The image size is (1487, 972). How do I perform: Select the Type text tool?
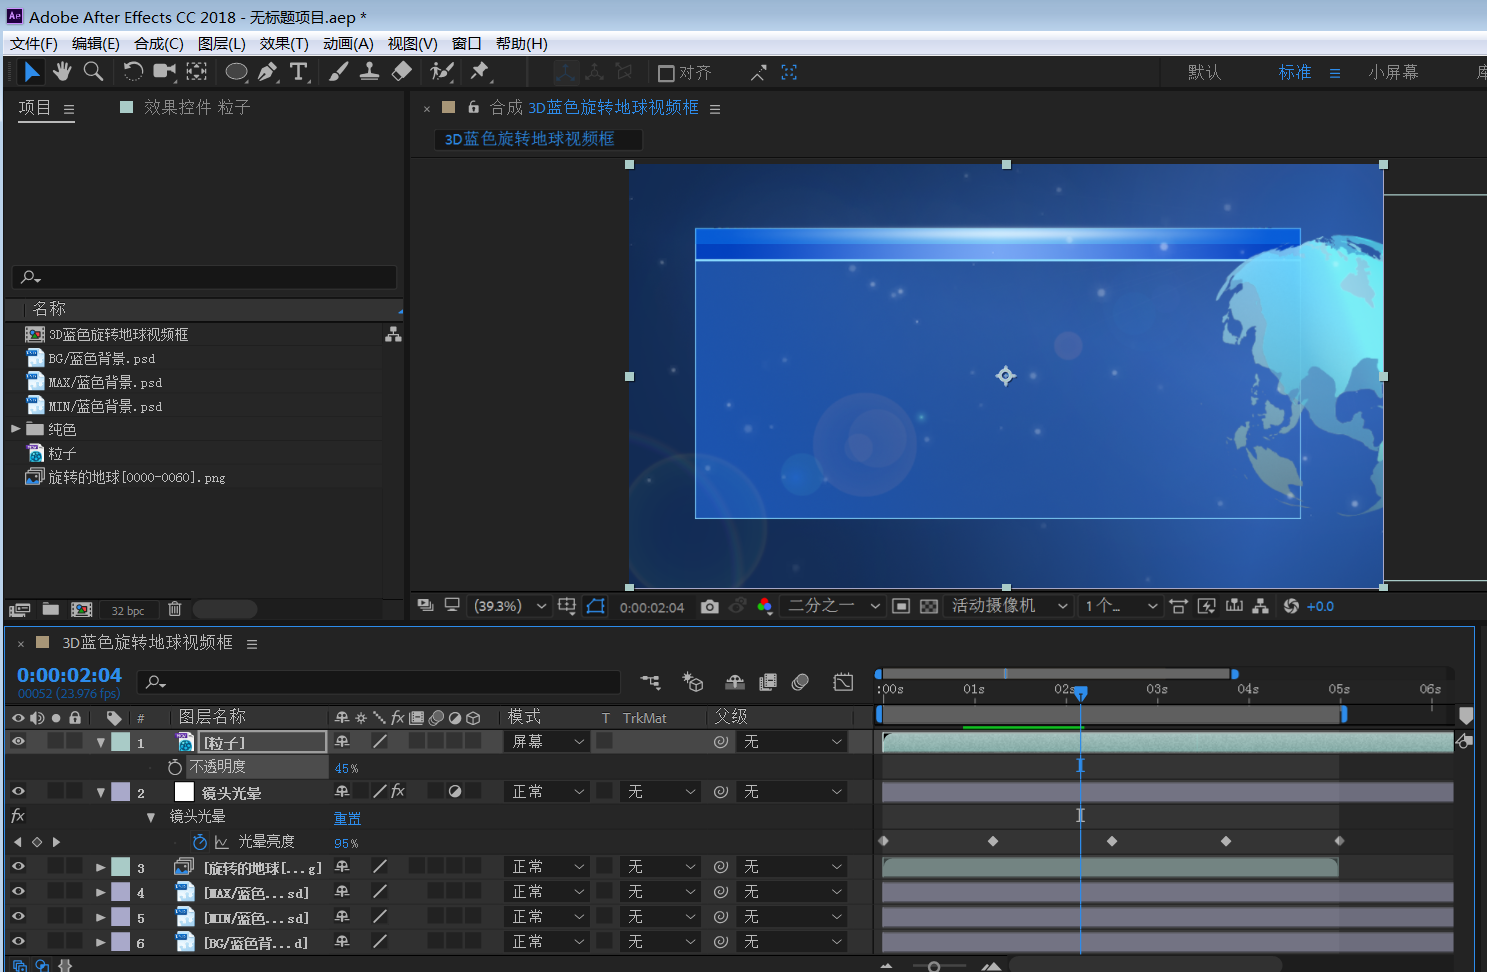tap(299, 72)
